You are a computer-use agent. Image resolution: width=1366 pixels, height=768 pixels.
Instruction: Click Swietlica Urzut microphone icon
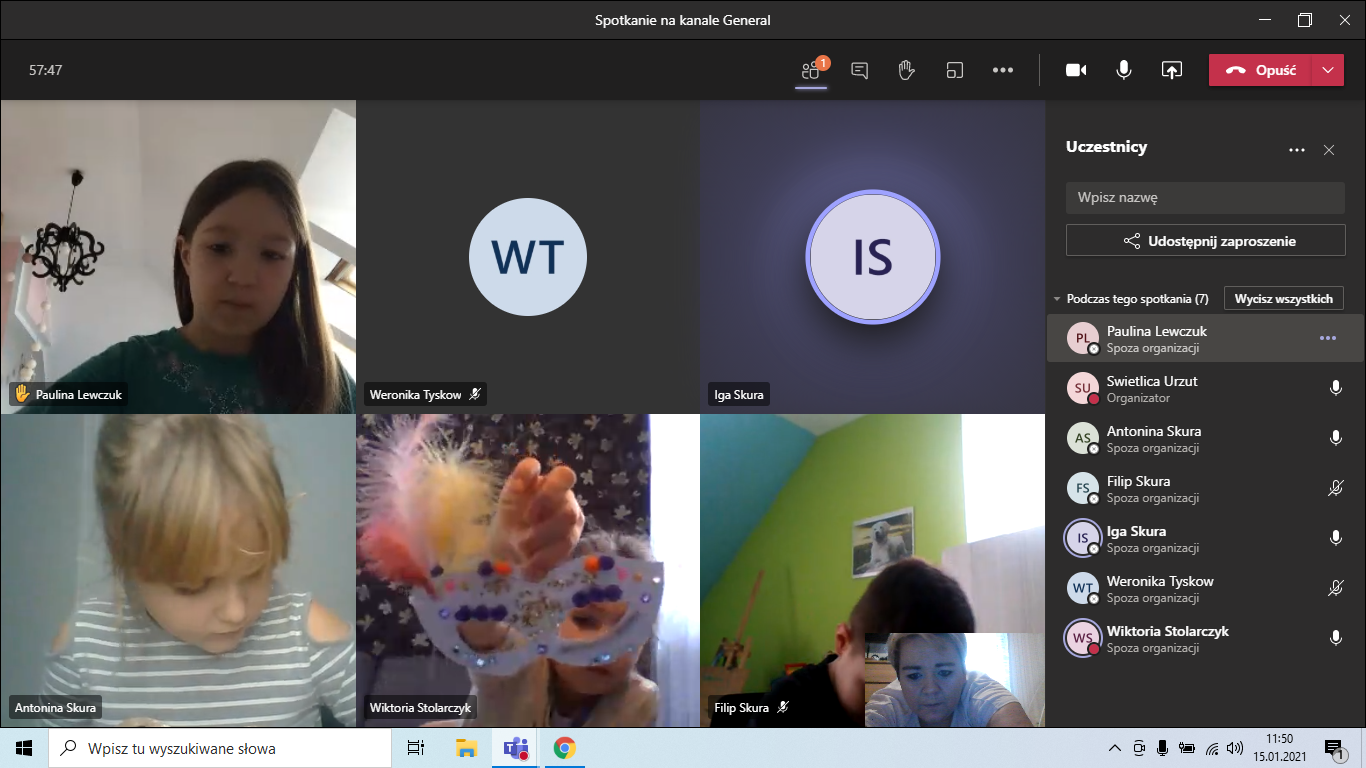[x=1336, y=388]
